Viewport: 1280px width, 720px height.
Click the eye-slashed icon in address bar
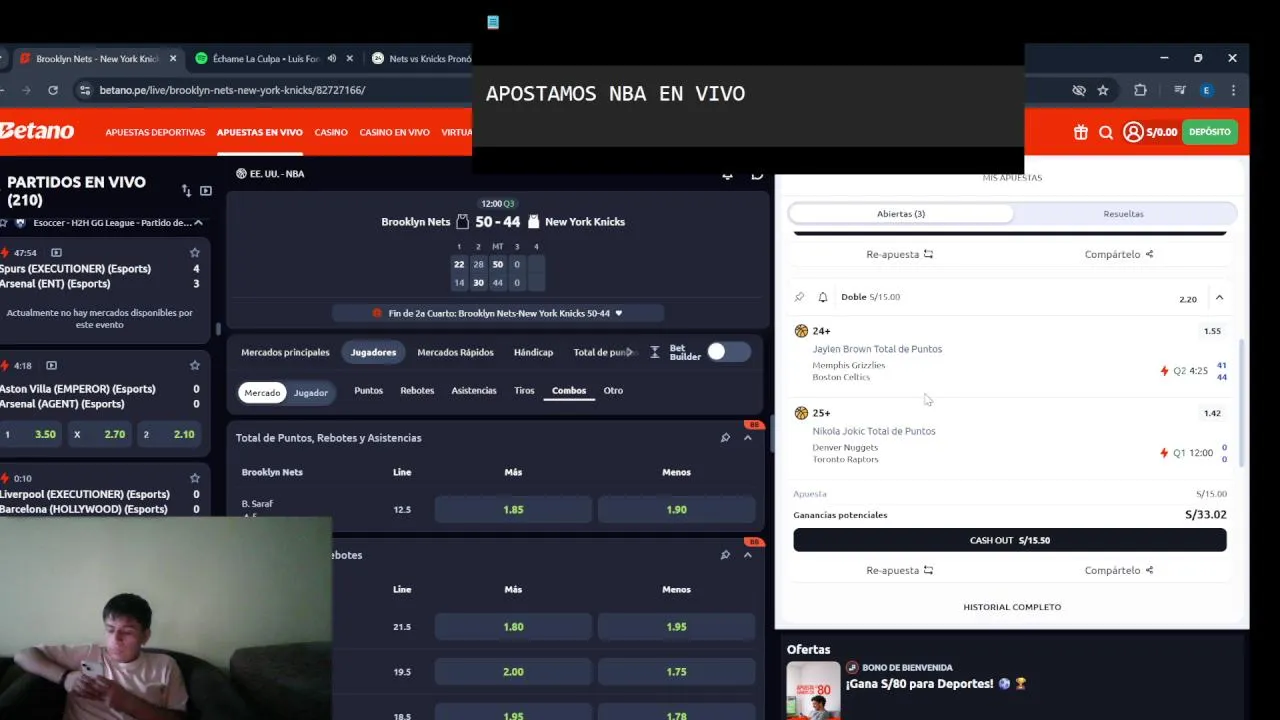[x=1079, y=90]
